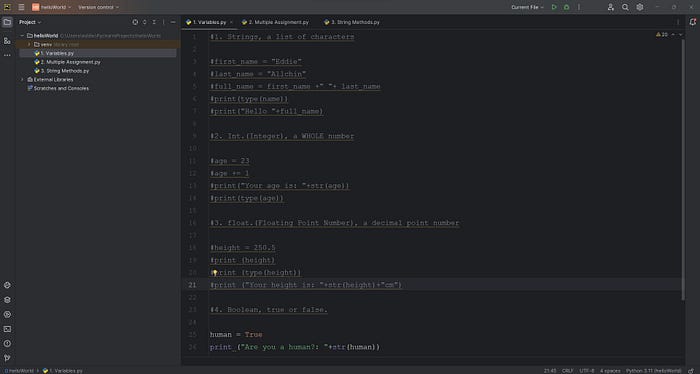Image resolution: width=700 pixels, height=374 pixels.
Task: Show more tool windows ellipsis in left sidebar
Action: [x=7, y=55]
